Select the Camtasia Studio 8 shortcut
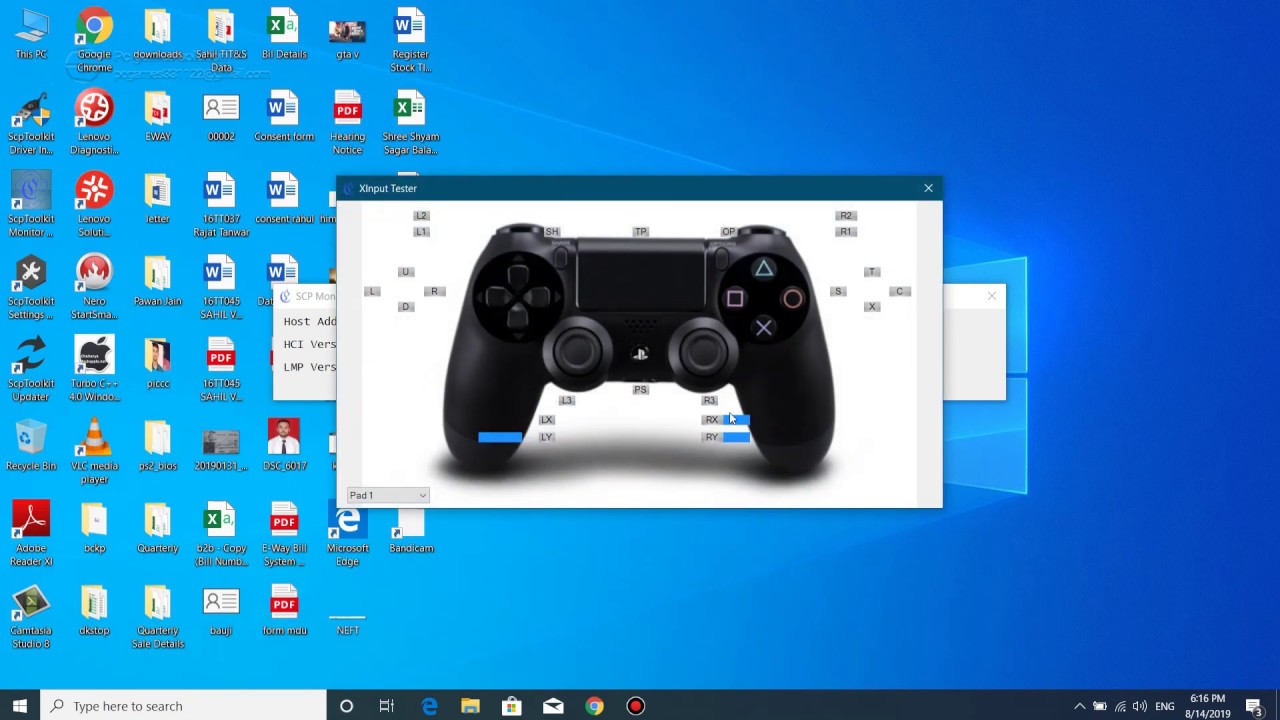This screenshot has height=720, width=1280. [31, 616]
